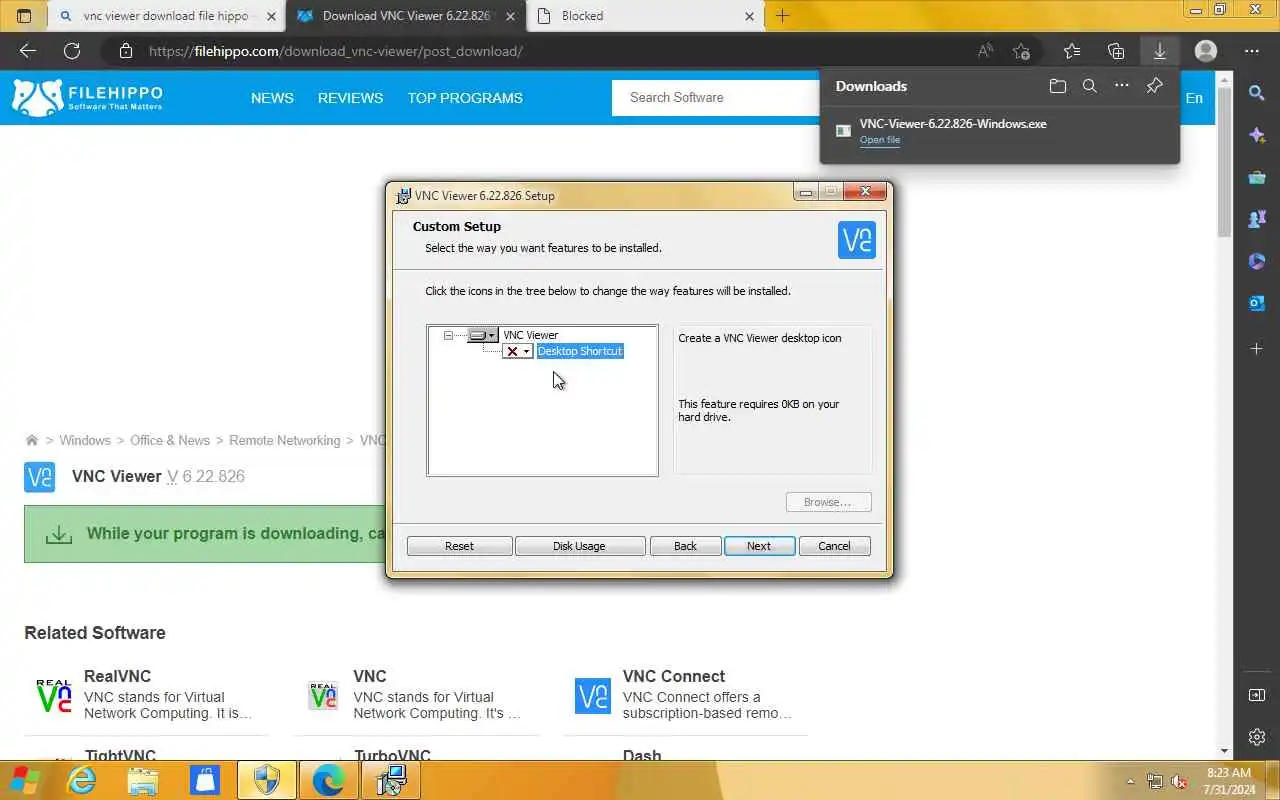
Task: Open the sidebar Games icon
Action: click(x=1257, y=219)
